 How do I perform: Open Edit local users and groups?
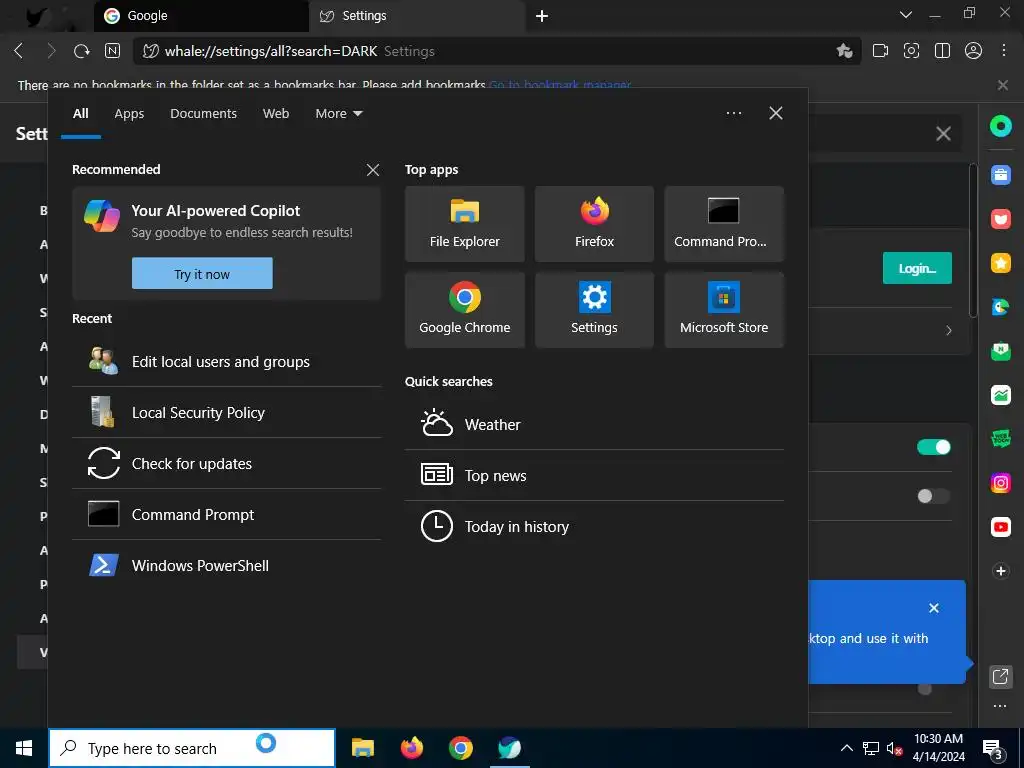click(227, 362)
